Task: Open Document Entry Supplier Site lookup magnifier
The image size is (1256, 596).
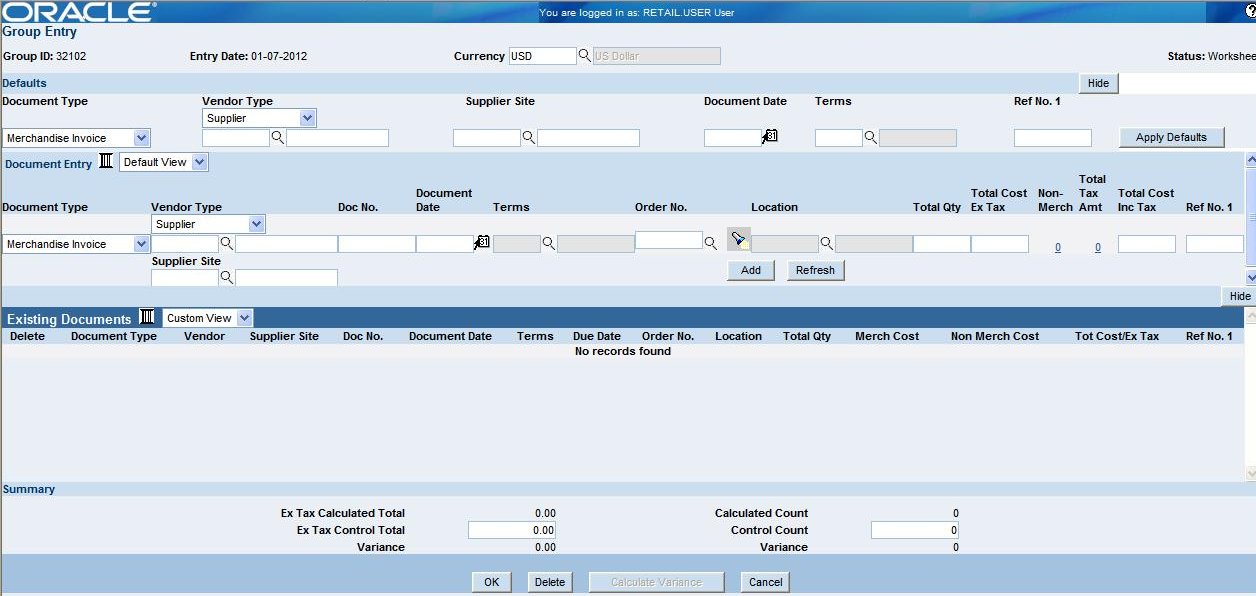Action: [x=227, y=278]
